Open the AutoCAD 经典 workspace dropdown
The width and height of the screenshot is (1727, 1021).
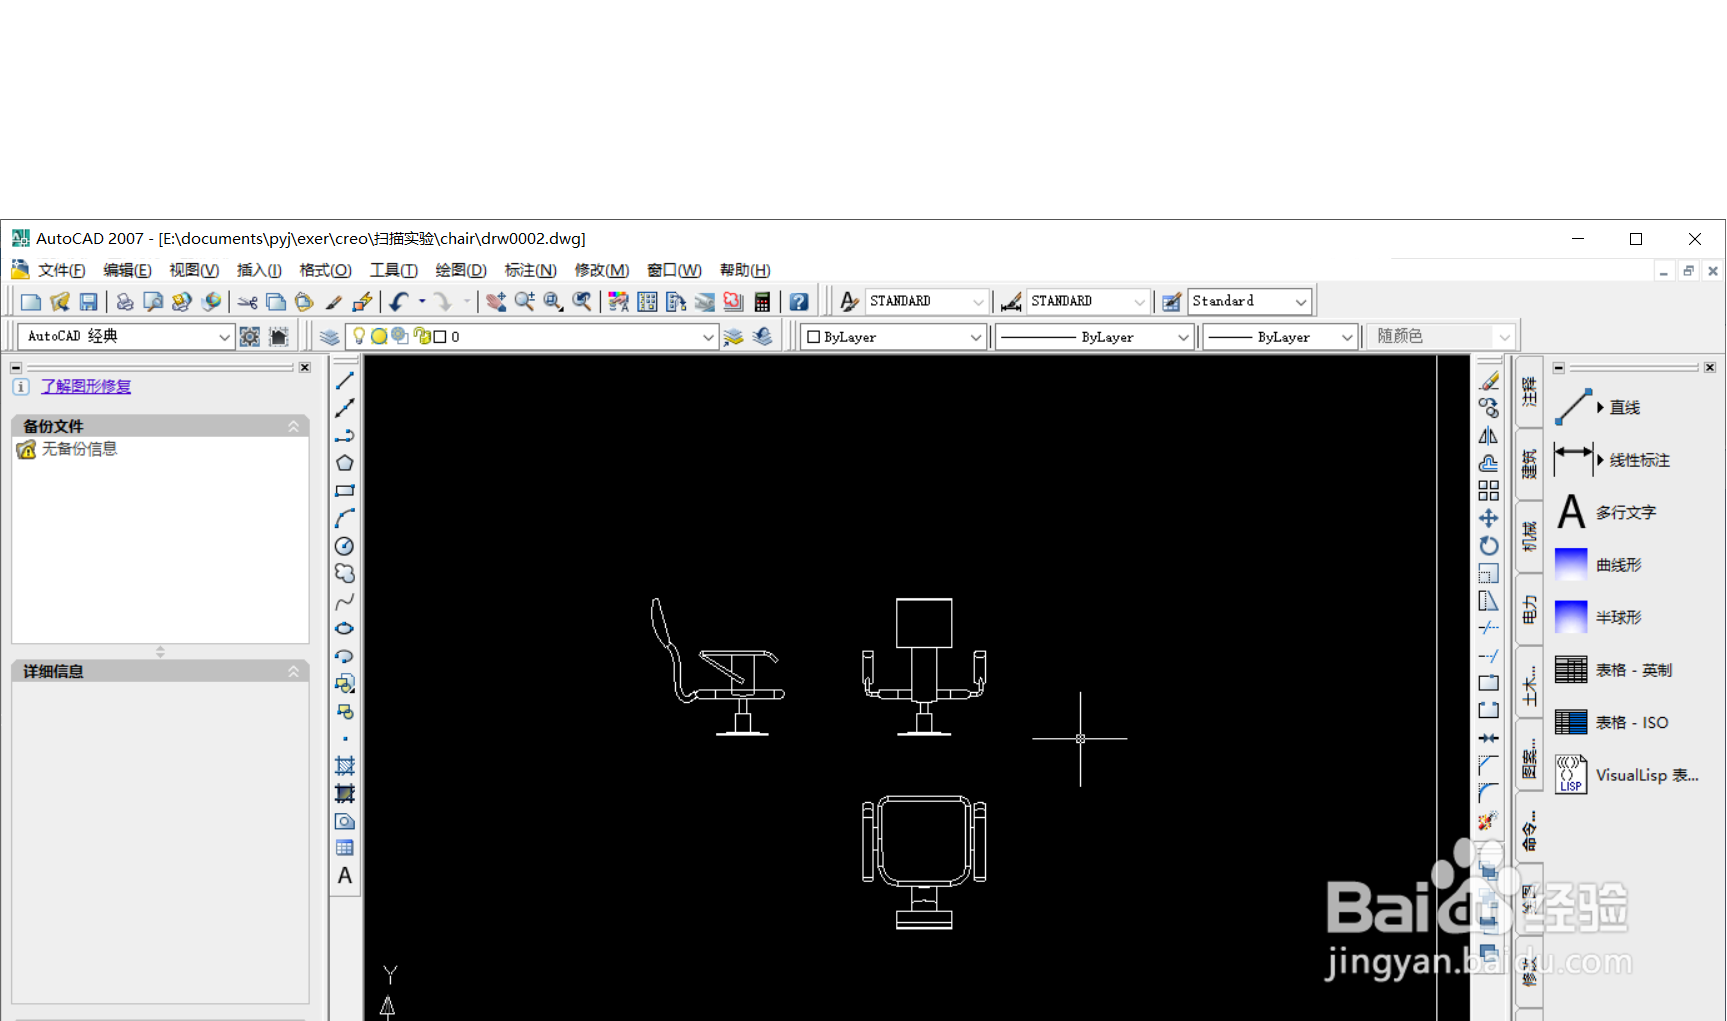(127, 337)
